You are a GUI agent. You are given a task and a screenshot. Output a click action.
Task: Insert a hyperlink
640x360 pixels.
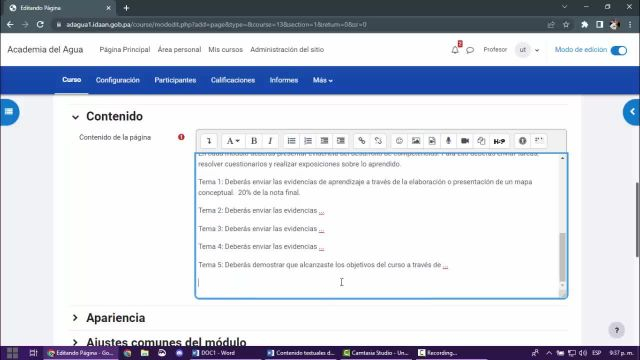[x=362, y=141]
